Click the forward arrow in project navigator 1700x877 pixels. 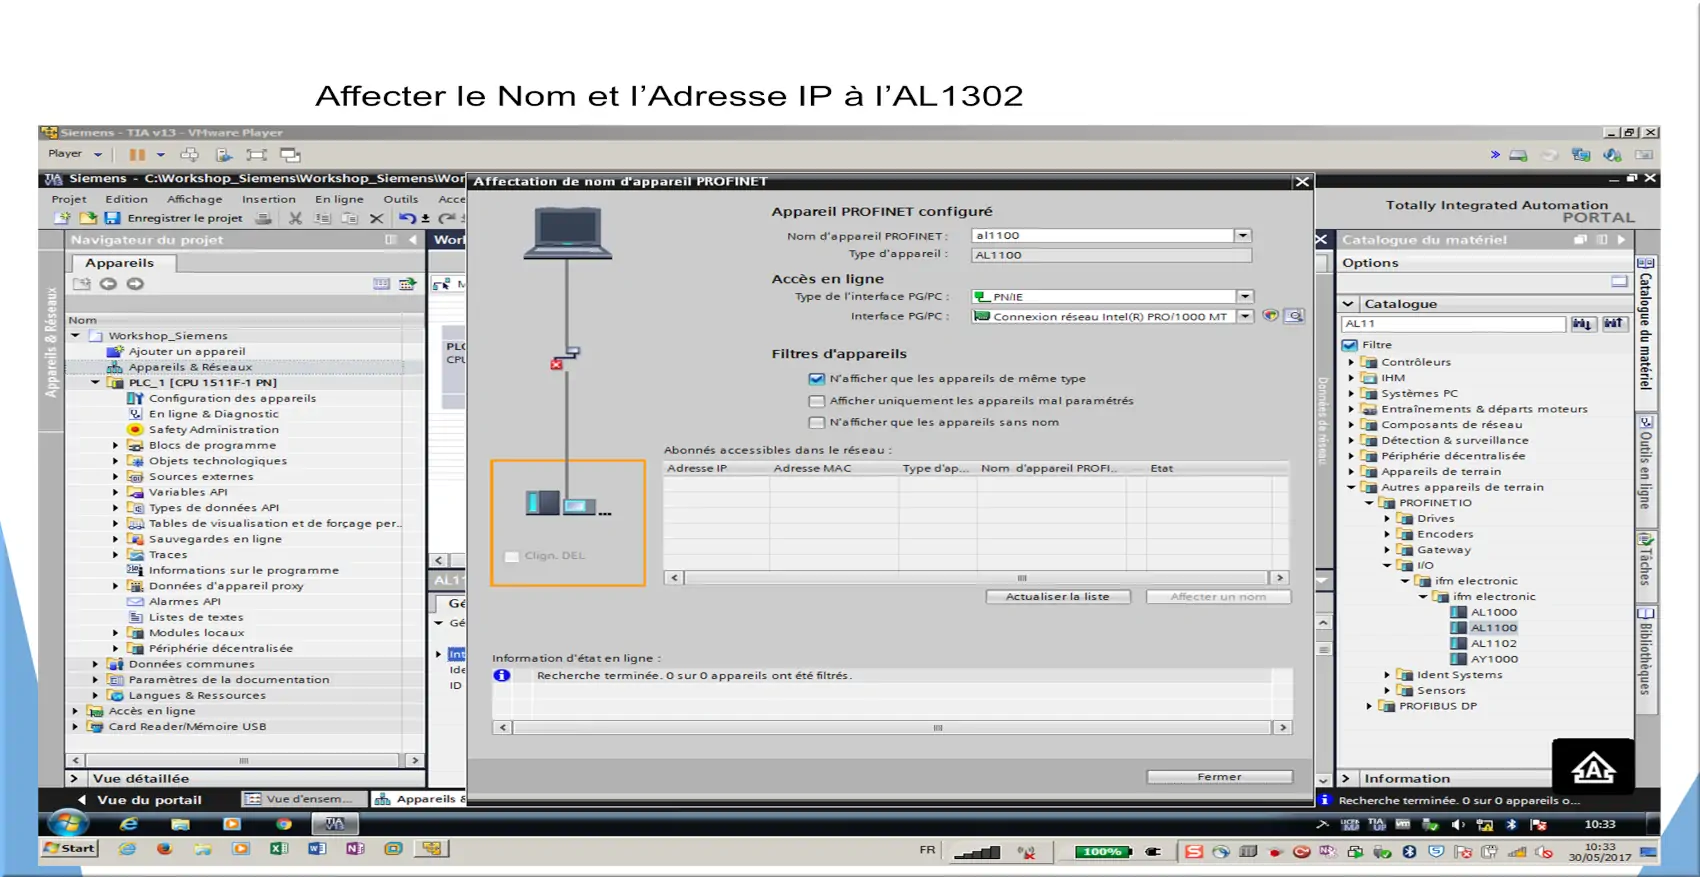click(x=135, y=284)
